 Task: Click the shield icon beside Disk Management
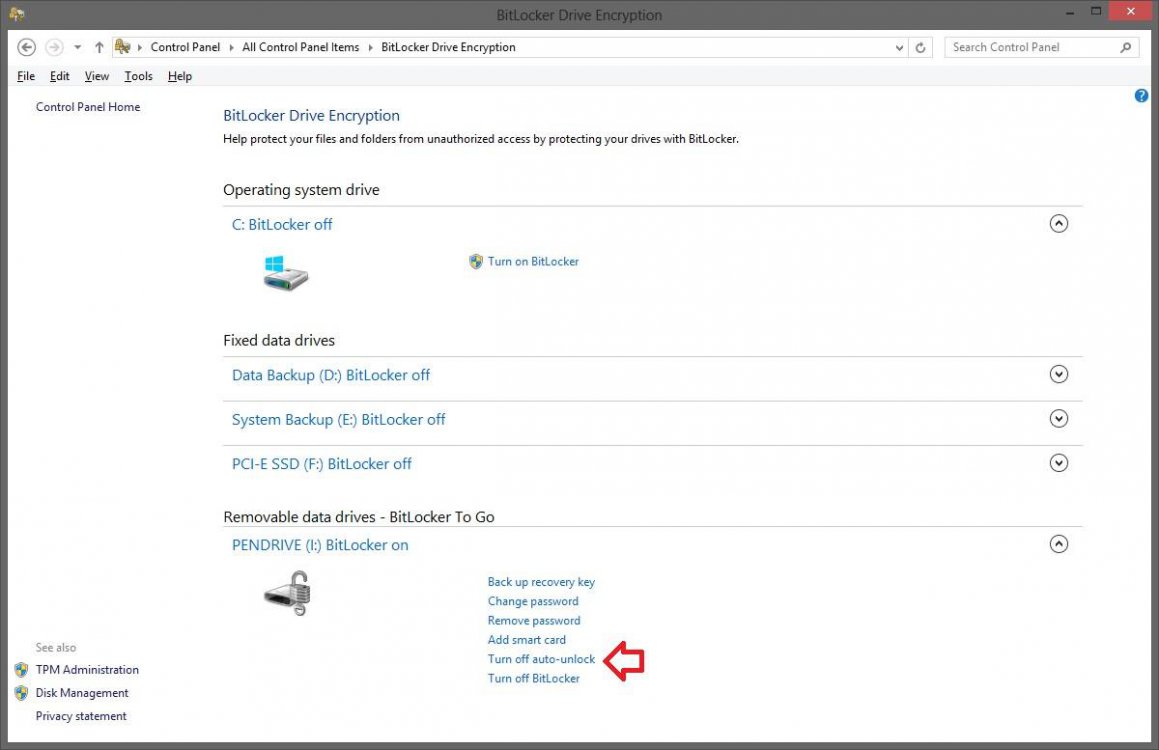point(21,693)
